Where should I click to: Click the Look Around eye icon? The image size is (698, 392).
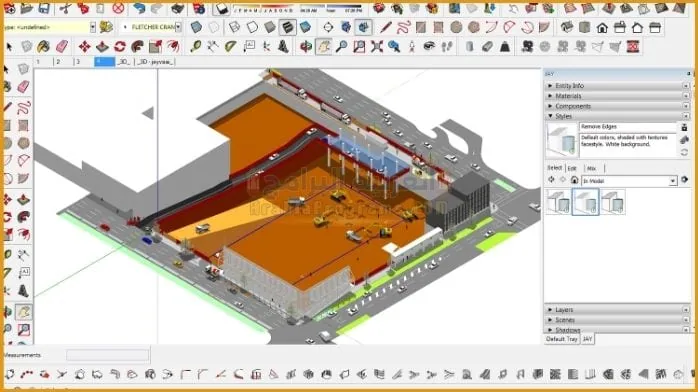click(x=429, y=46)
